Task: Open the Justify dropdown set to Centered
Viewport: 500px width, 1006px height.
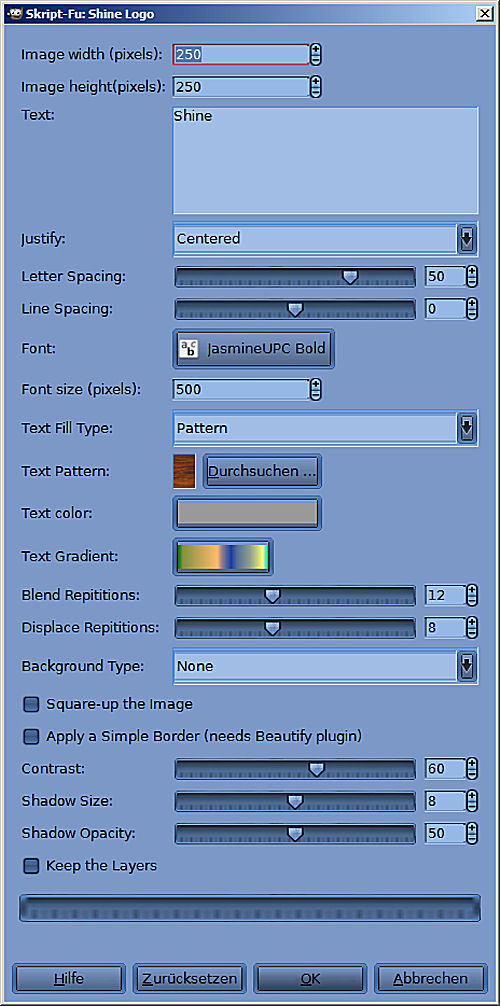Action: pos(325,239)
